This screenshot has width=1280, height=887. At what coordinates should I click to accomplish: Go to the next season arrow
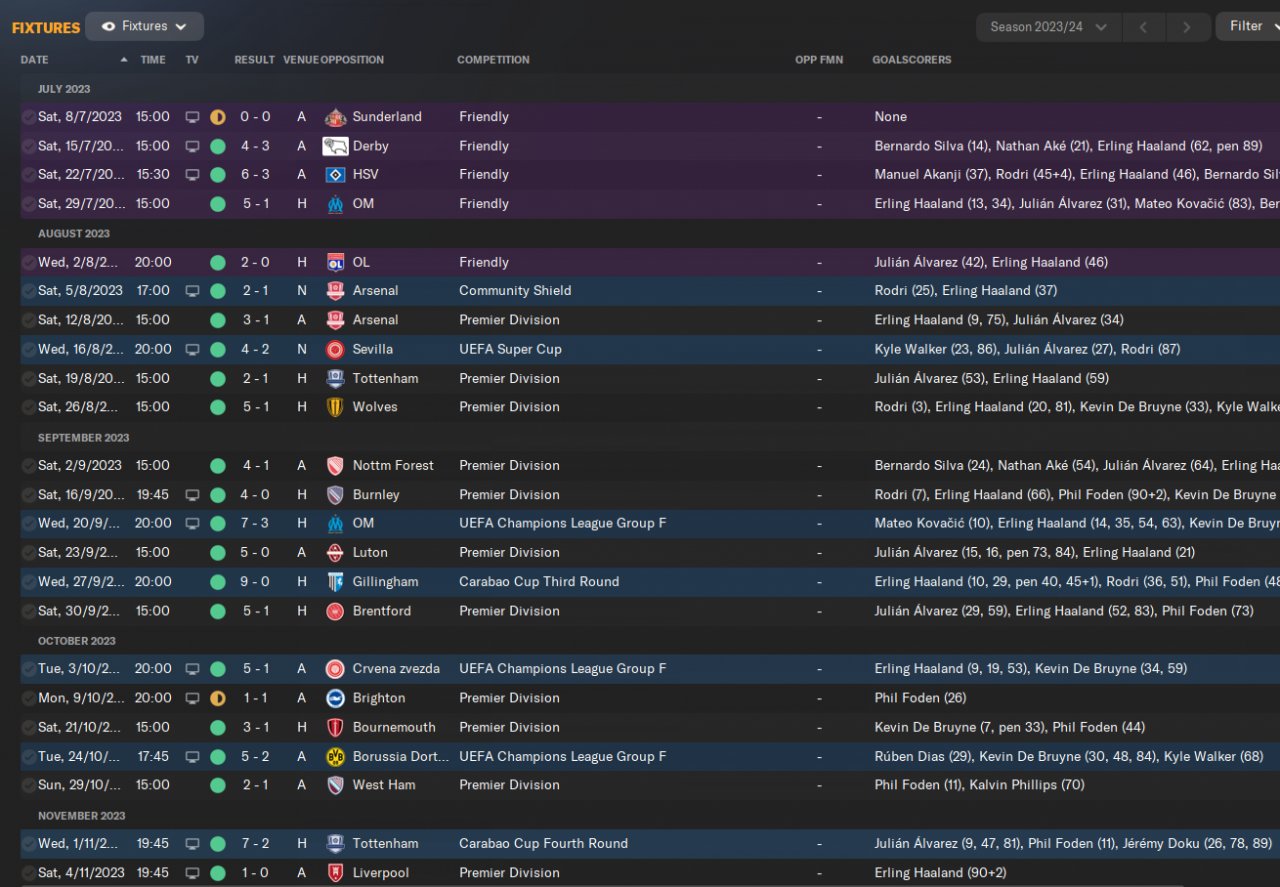[x=1186, y=27]
